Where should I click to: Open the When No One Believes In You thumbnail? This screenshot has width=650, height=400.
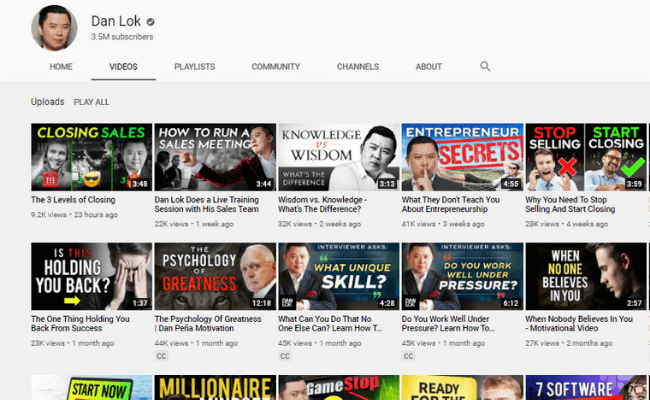[586, 276]
